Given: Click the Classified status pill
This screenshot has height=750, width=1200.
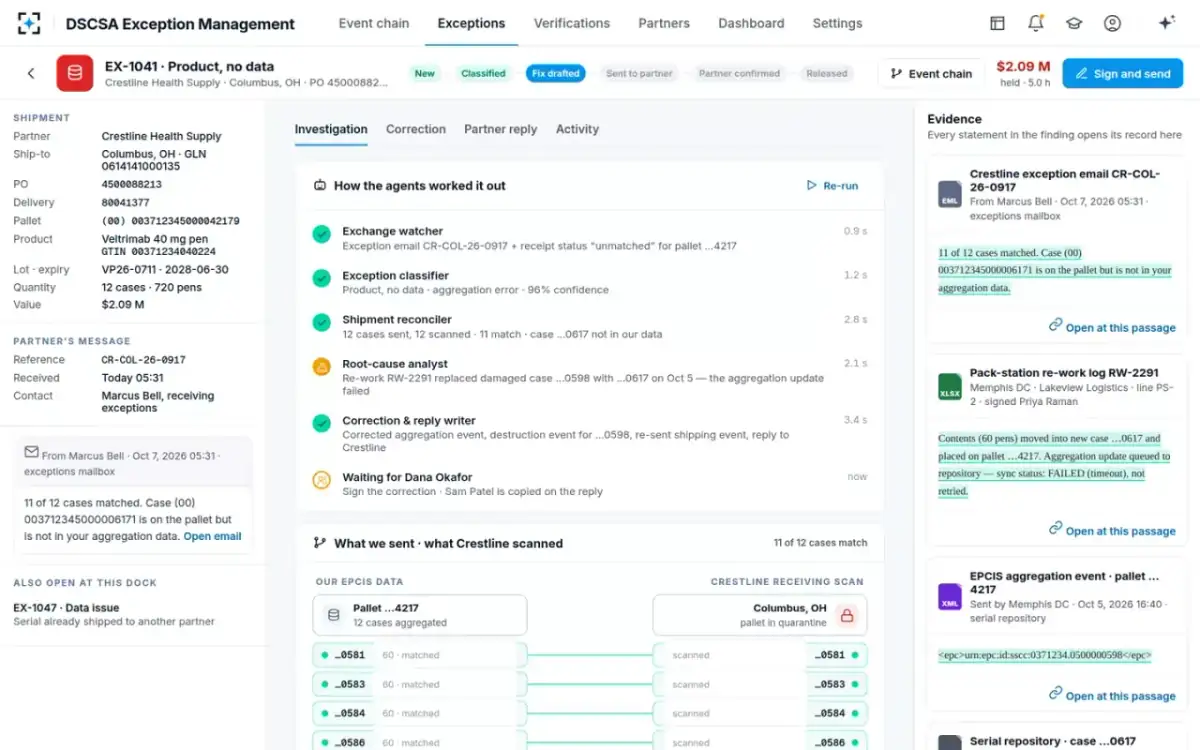Looking at the screenshot, I should [x=483, y=73].
